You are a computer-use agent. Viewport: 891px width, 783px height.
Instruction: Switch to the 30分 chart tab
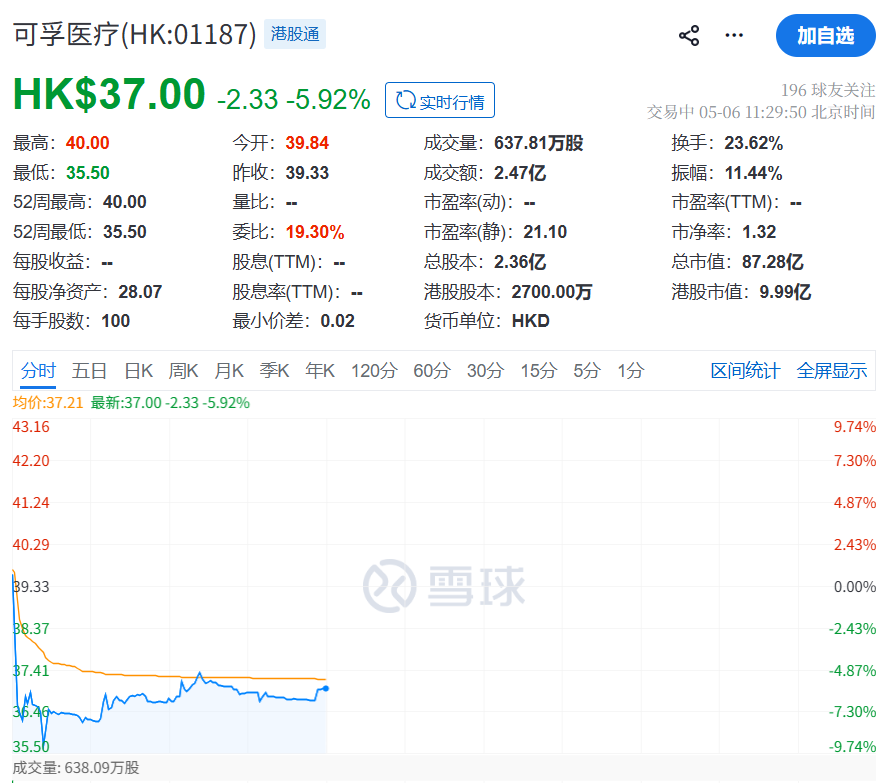(x=485, y=370)
